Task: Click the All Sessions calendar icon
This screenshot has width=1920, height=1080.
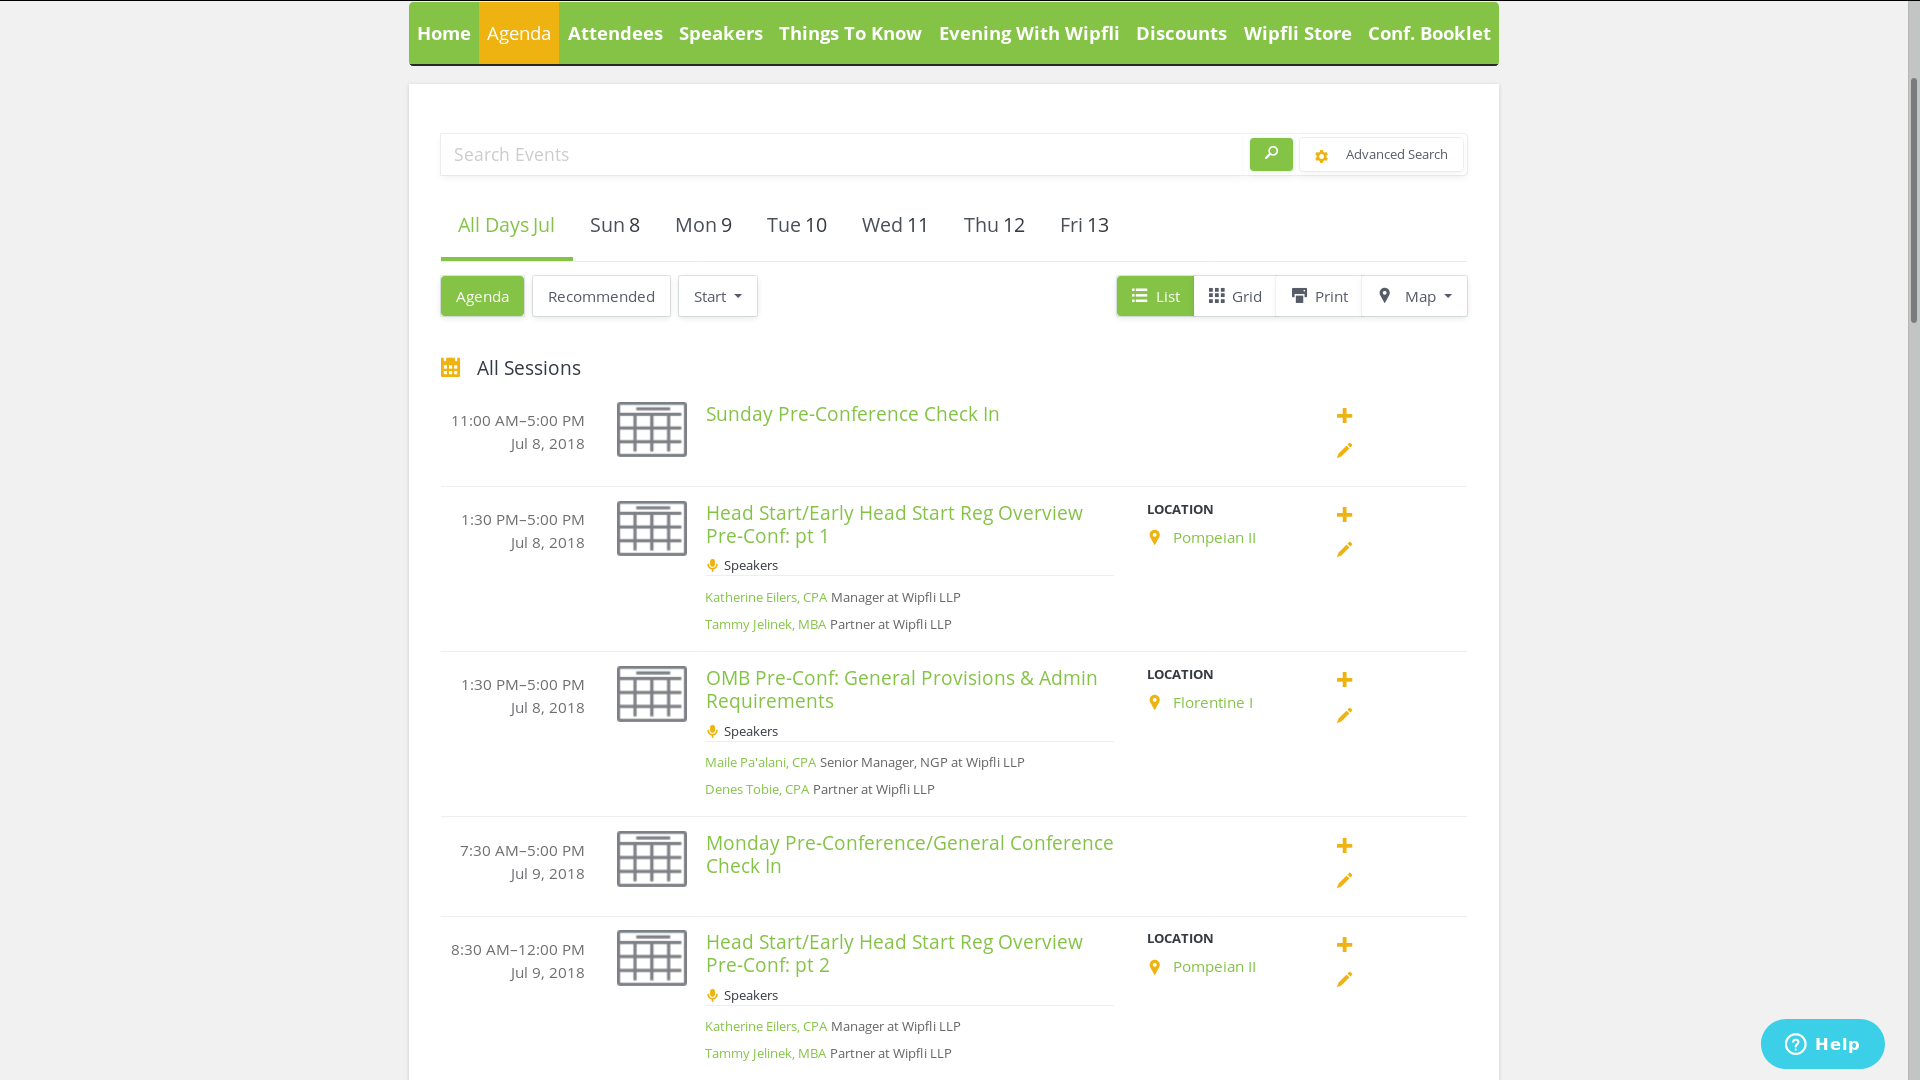Action: [450, 368]
